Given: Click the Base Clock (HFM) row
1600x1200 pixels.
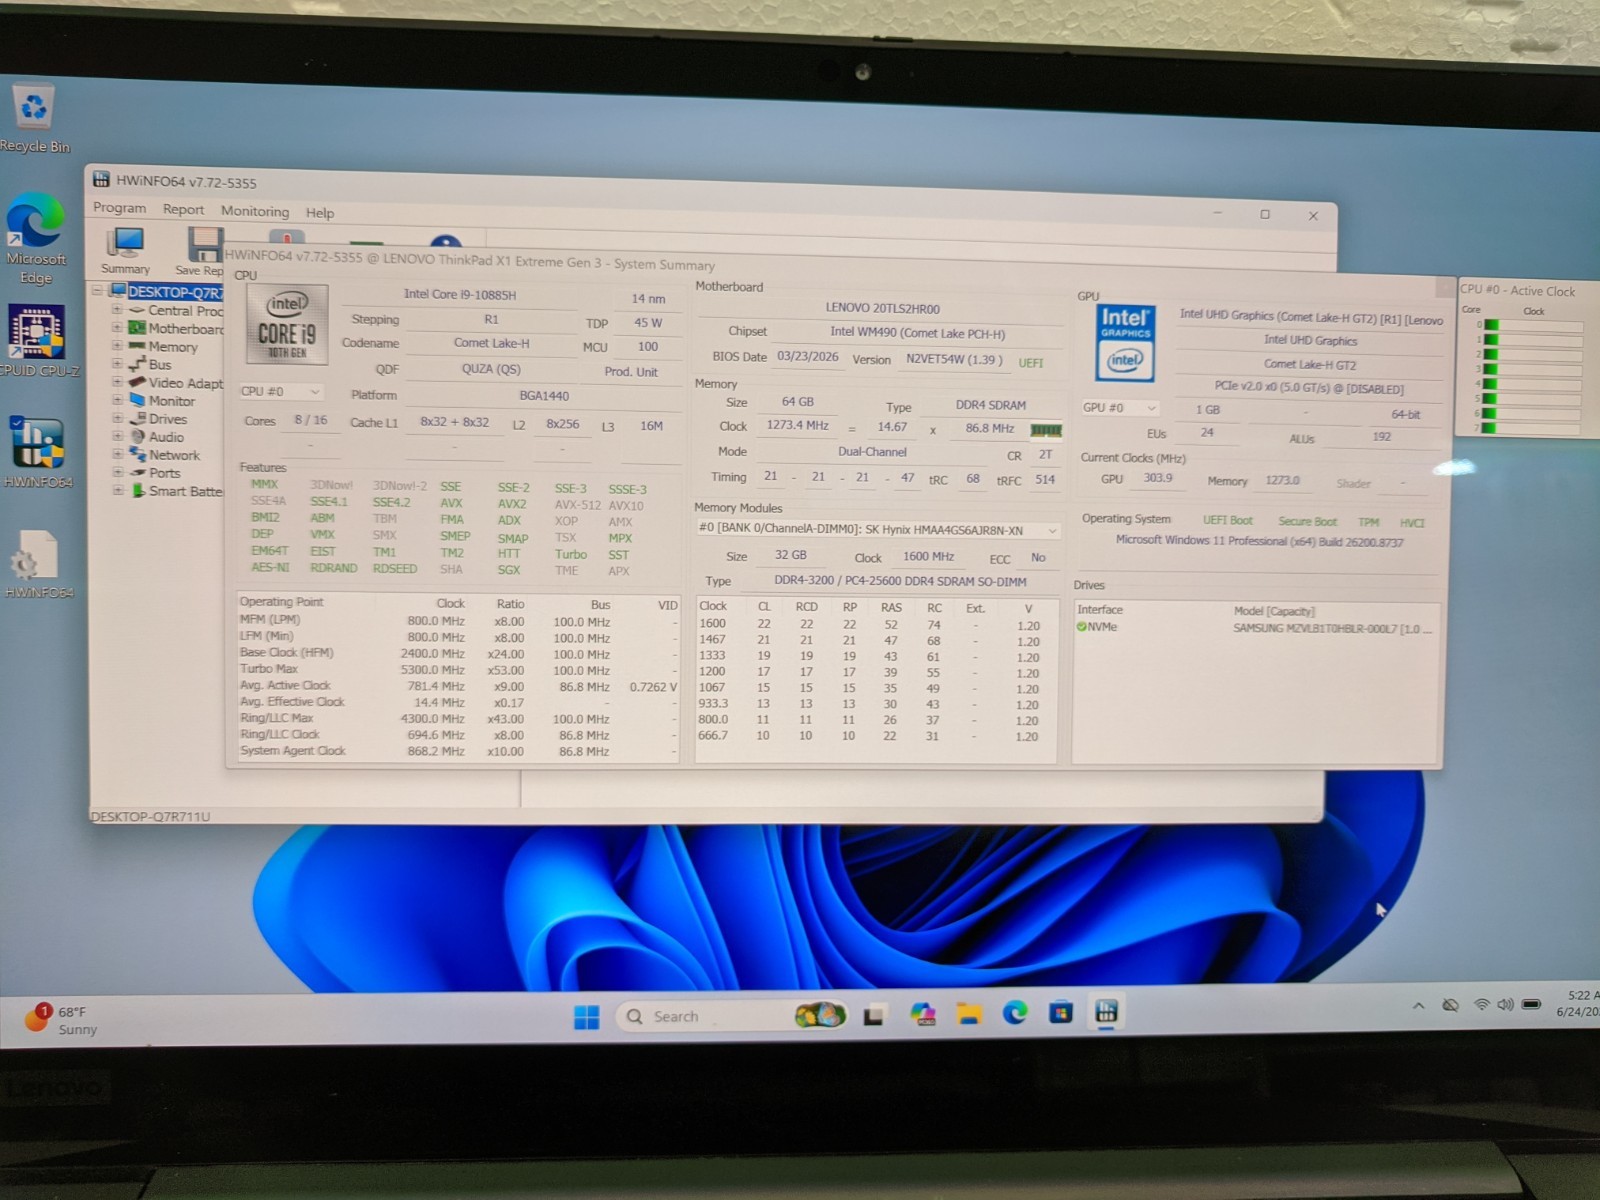Looking at the screenshot, I should [x=458, y=654].
